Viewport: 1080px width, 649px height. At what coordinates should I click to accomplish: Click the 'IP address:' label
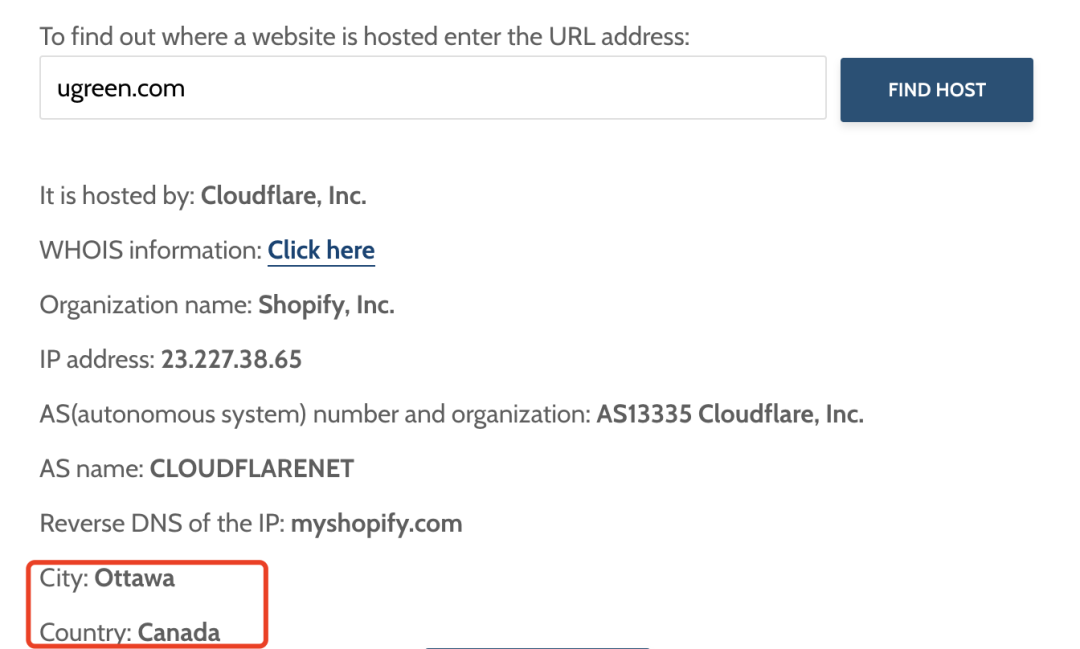(x=97, y=360)
